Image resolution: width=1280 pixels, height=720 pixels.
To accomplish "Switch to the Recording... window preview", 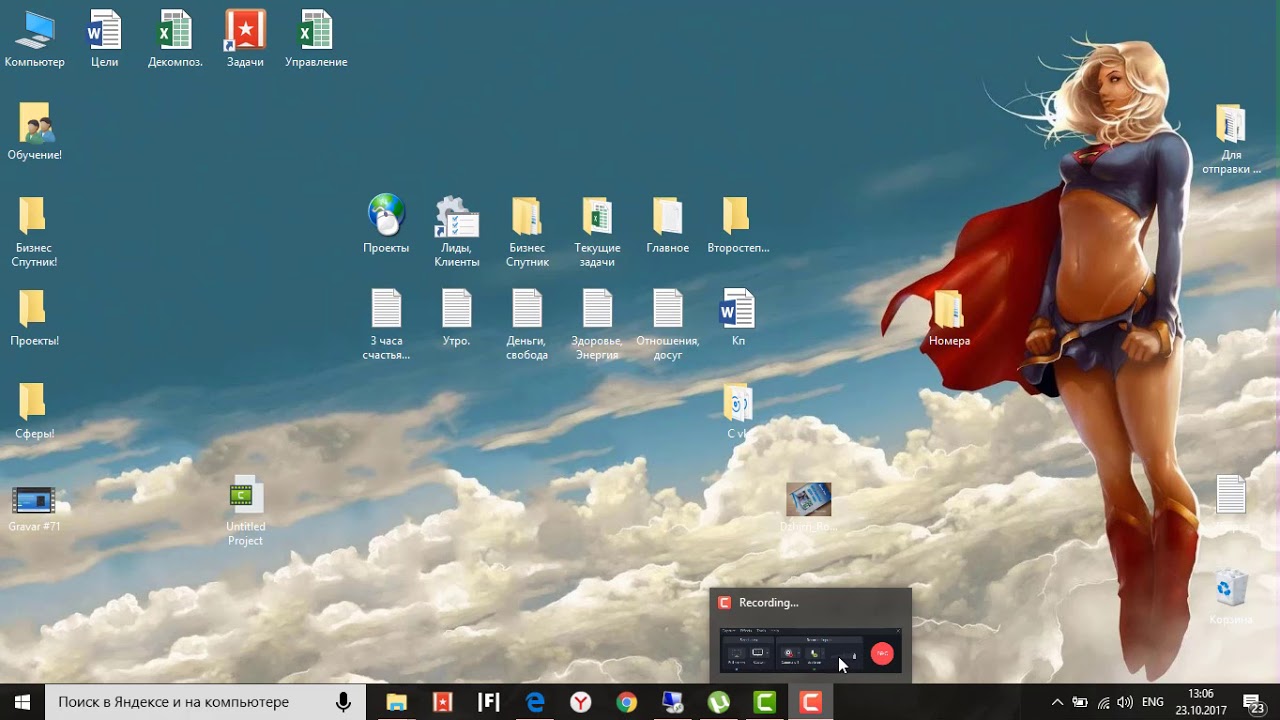I will [x=811, y=636].
